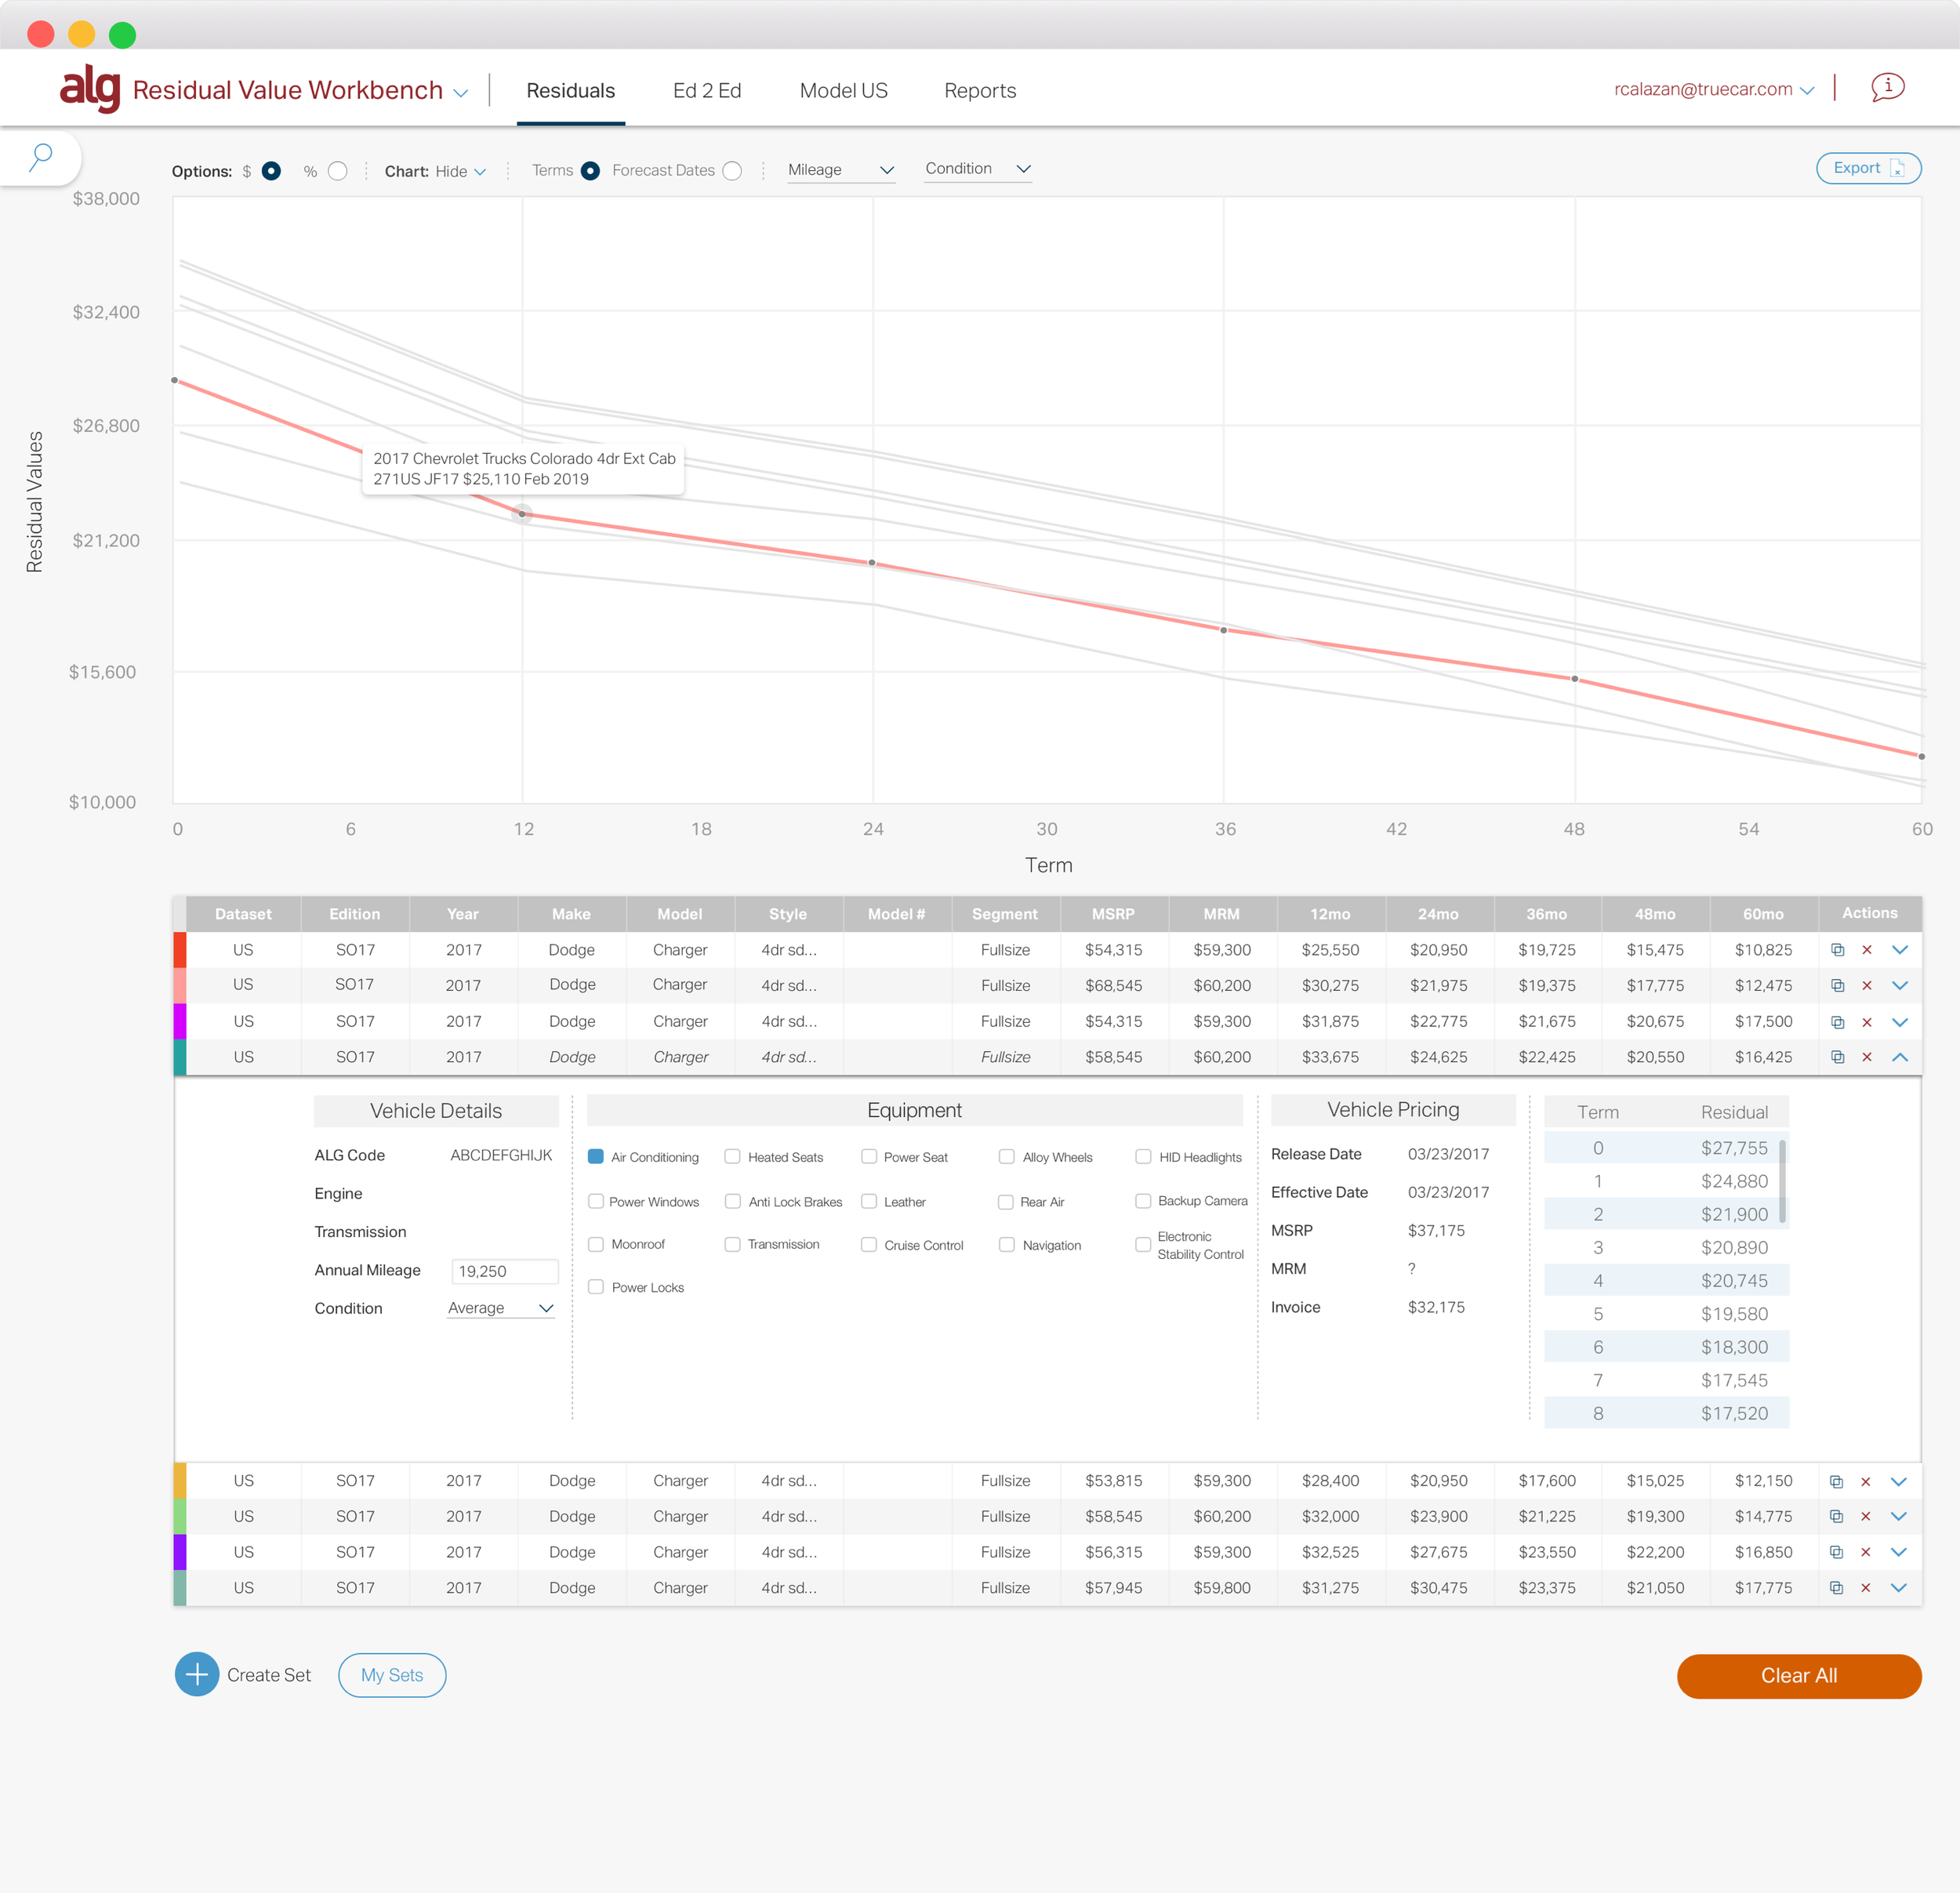Image resolution: width=1960 pixels, height=1893 pixels.
Task: Open the Reports tab
Action: coord(979,91)
